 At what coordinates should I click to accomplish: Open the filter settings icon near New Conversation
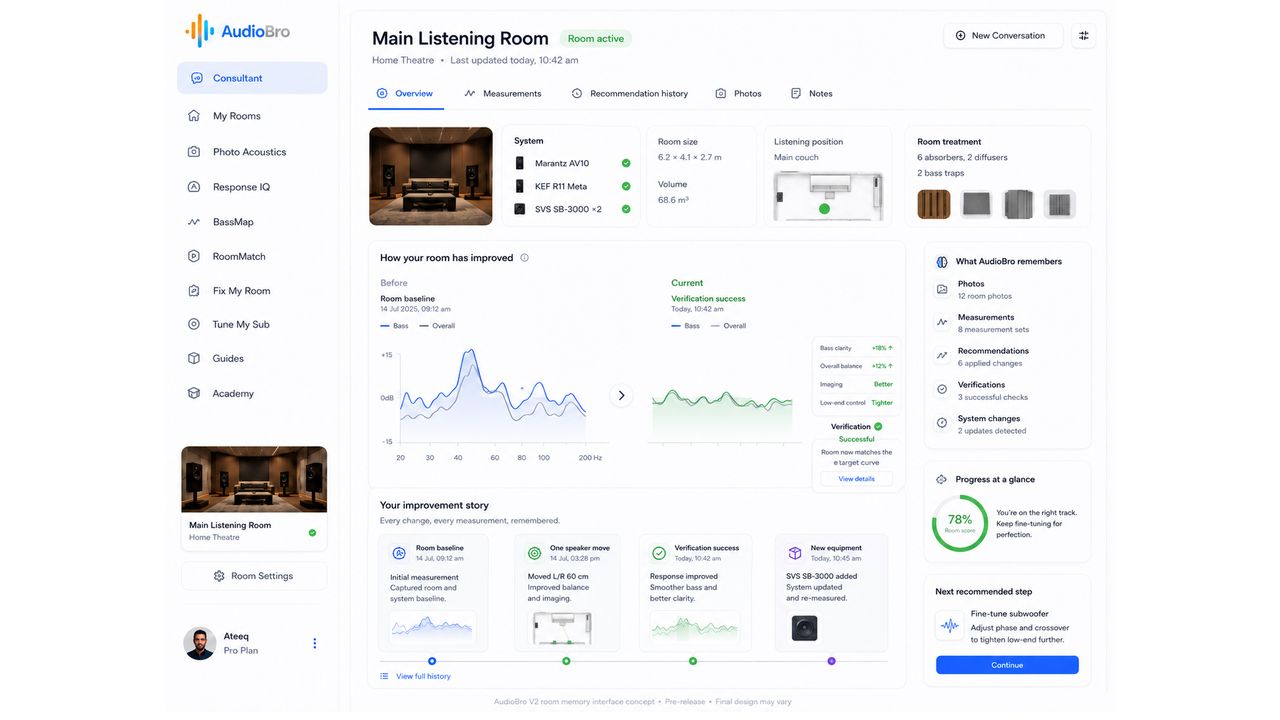click(1083, 36)
